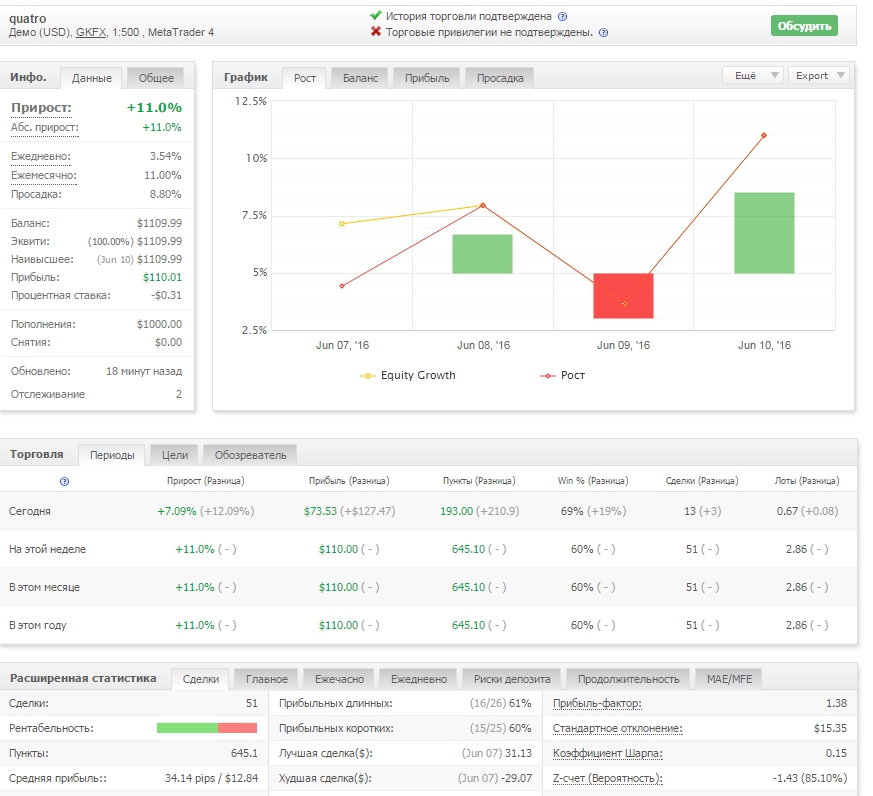Click the Ежедневно label
The width and height of the screenshot is (873, 796).
(41, 156)
